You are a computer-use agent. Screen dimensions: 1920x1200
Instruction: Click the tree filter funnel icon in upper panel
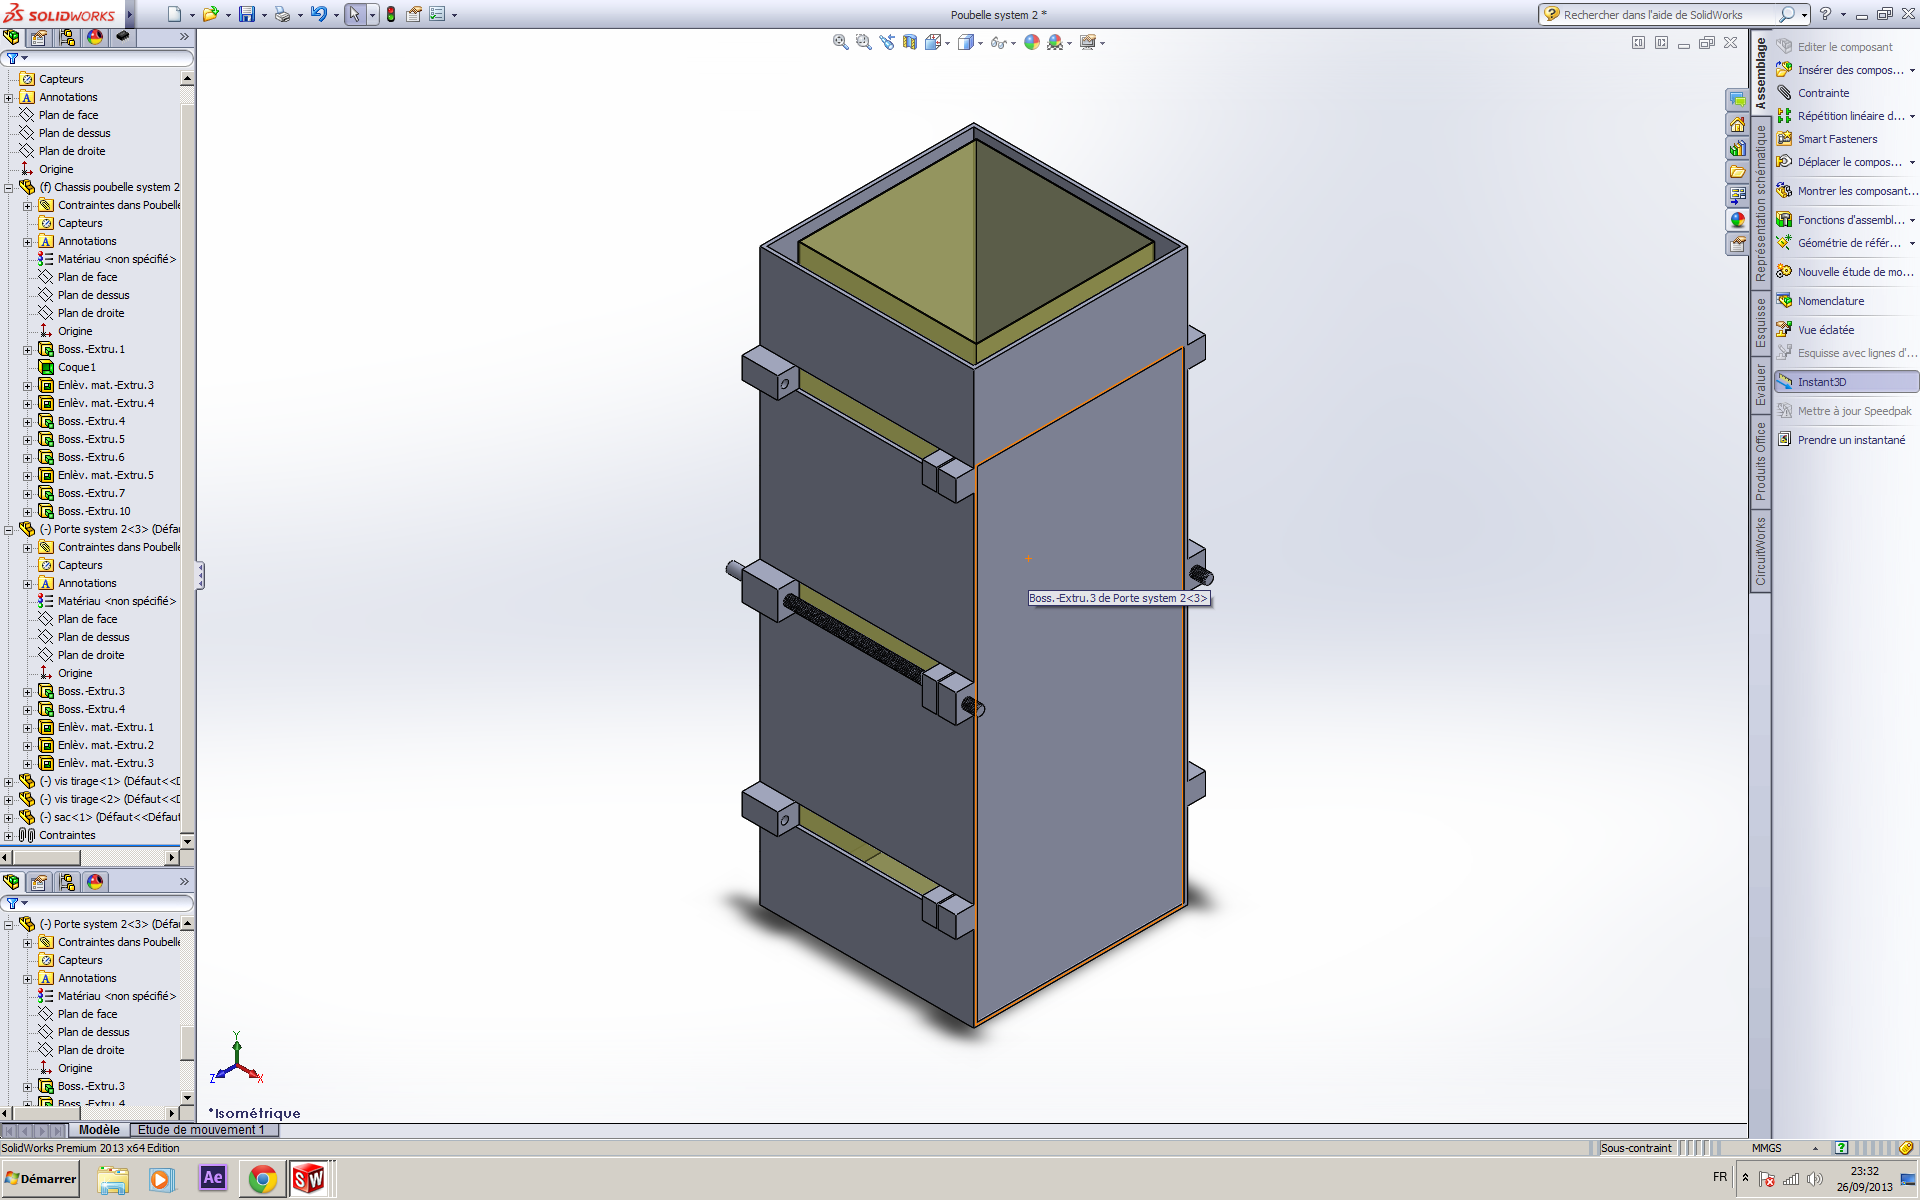tap(13, 59)
